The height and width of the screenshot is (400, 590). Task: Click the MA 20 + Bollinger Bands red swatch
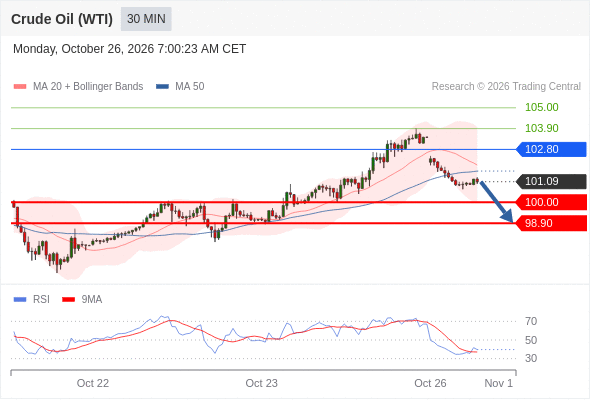[x=20, y=87]
